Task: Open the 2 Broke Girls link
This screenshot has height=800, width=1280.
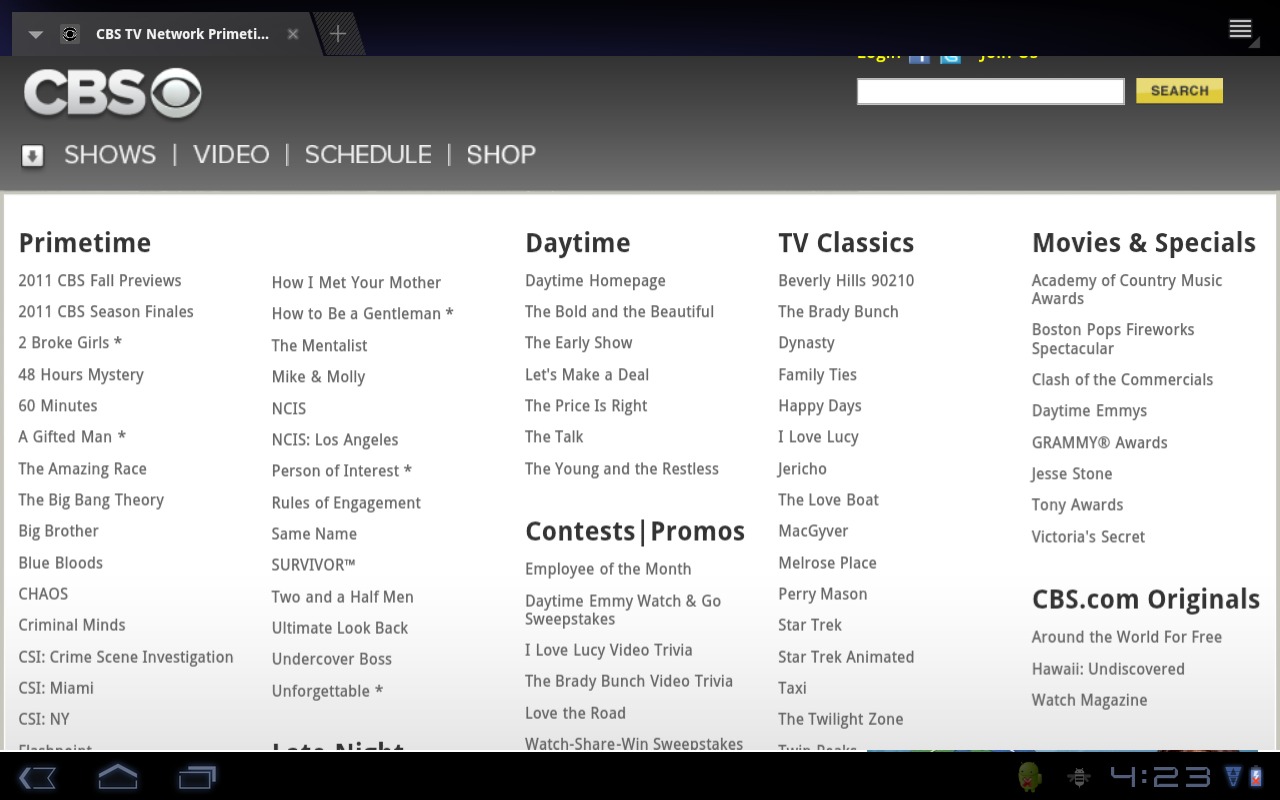Action: 70,343
